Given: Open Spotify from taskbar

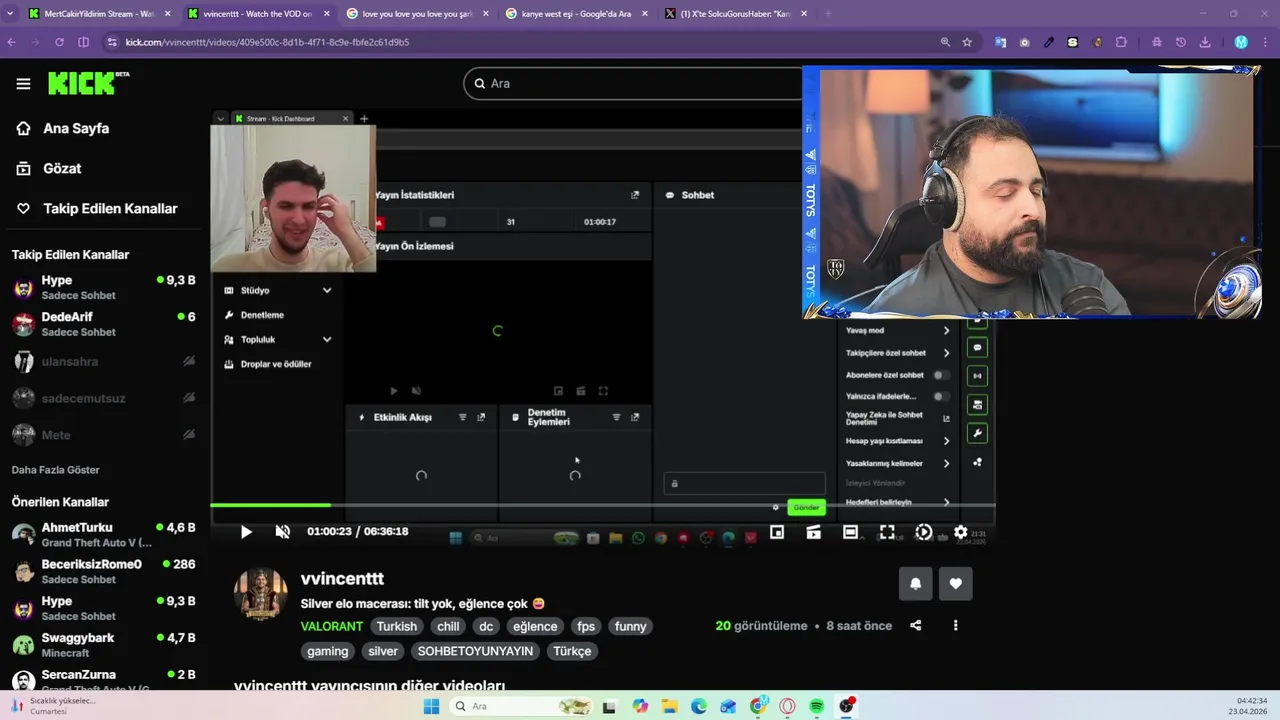Looking at the screenshot, I should point(817,706).
